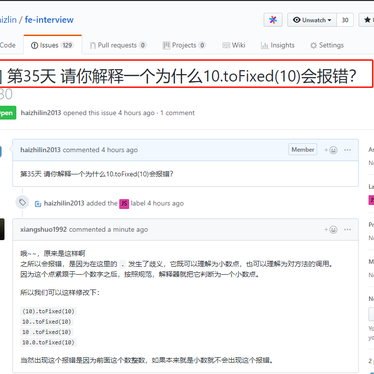Viewport: 374px width, 374px height.
Task: Click the code snippet (10).toFixed(10)
Action: [x=49, y=311]
